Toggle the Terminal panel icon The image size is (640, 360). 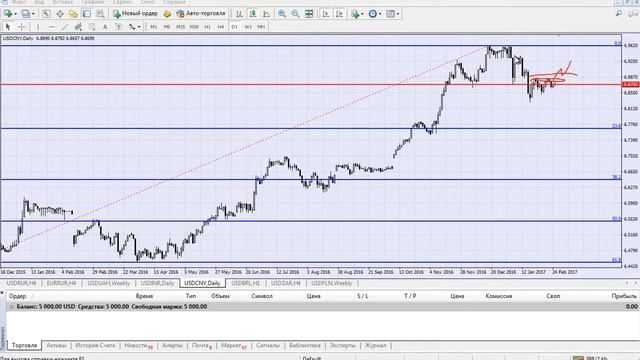(87, 14)
